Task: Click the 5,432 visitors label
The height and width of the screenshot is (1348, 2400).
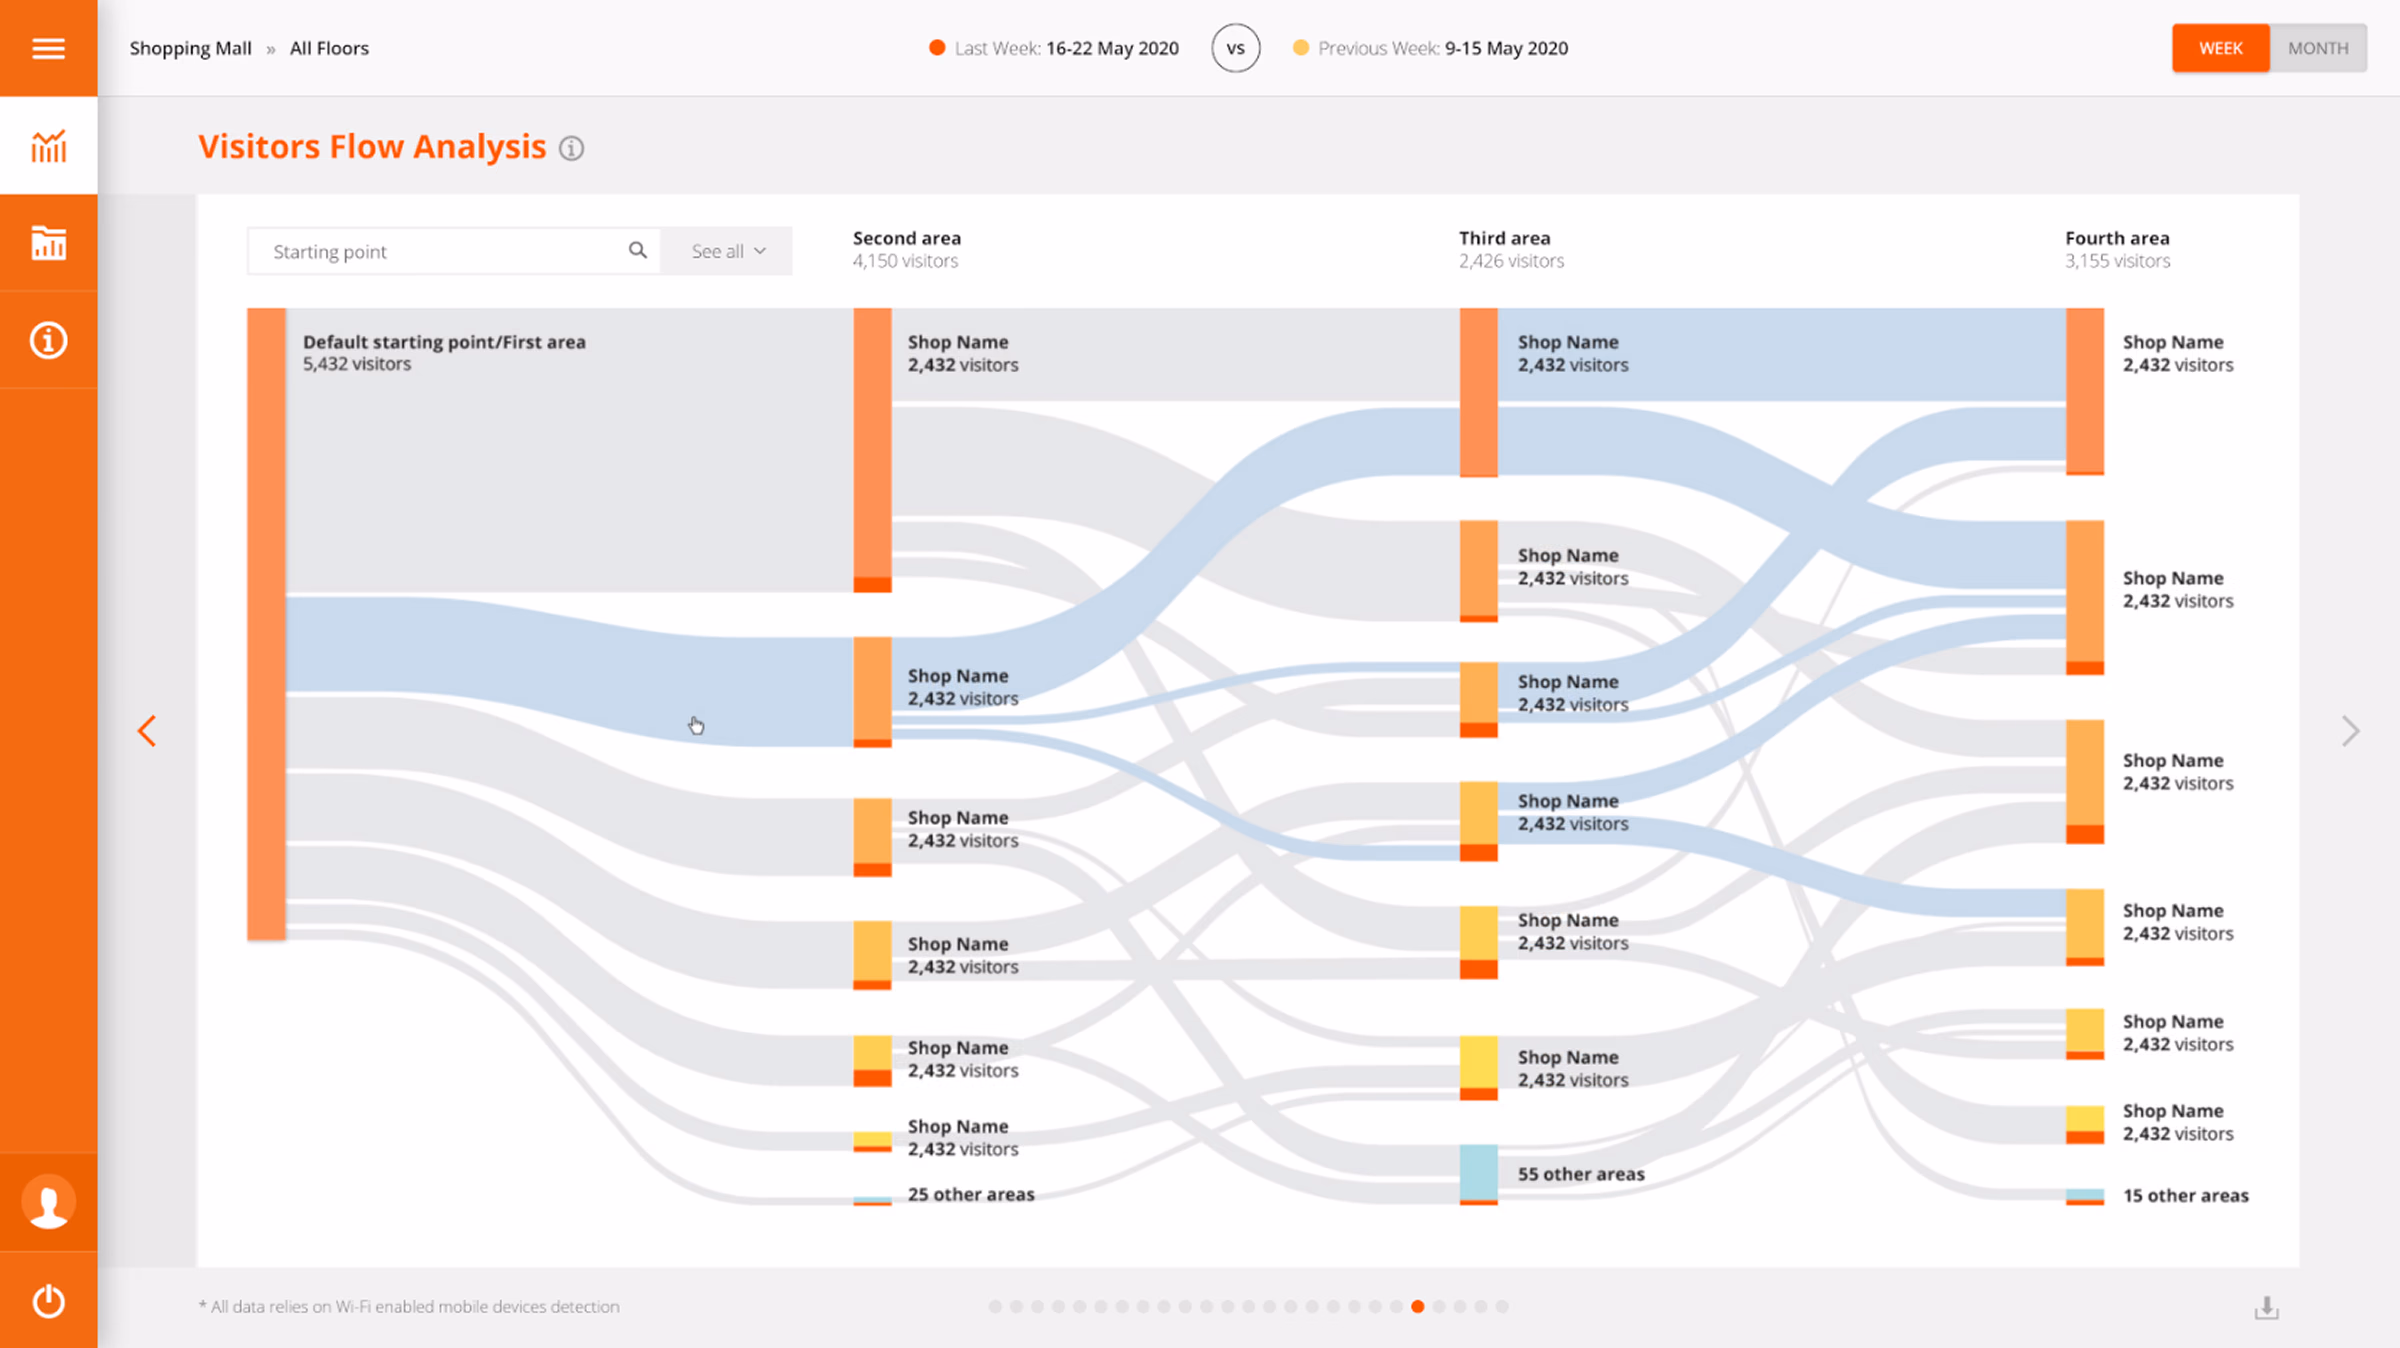Action: pyautogui.click(x=357, y=364)
